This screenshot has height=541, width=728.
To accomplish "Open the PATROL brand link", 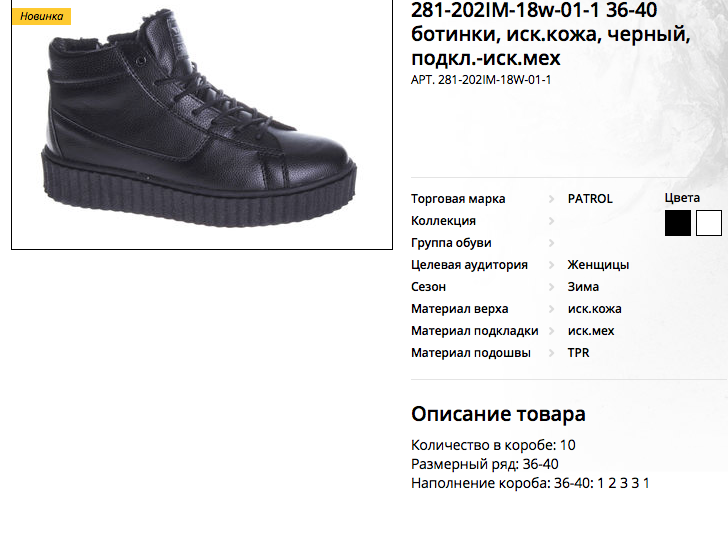I will point(590,199).
